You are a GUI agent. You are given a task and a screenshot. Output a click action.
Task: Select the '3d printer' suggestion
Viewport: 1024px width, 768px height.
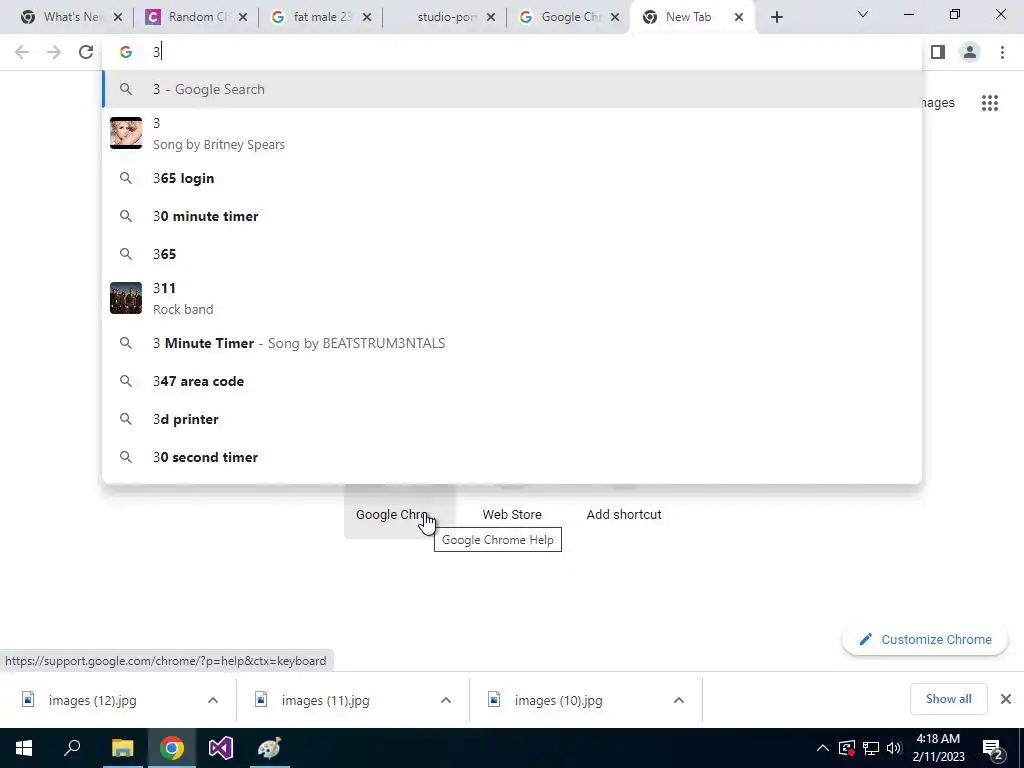[512, 419]
